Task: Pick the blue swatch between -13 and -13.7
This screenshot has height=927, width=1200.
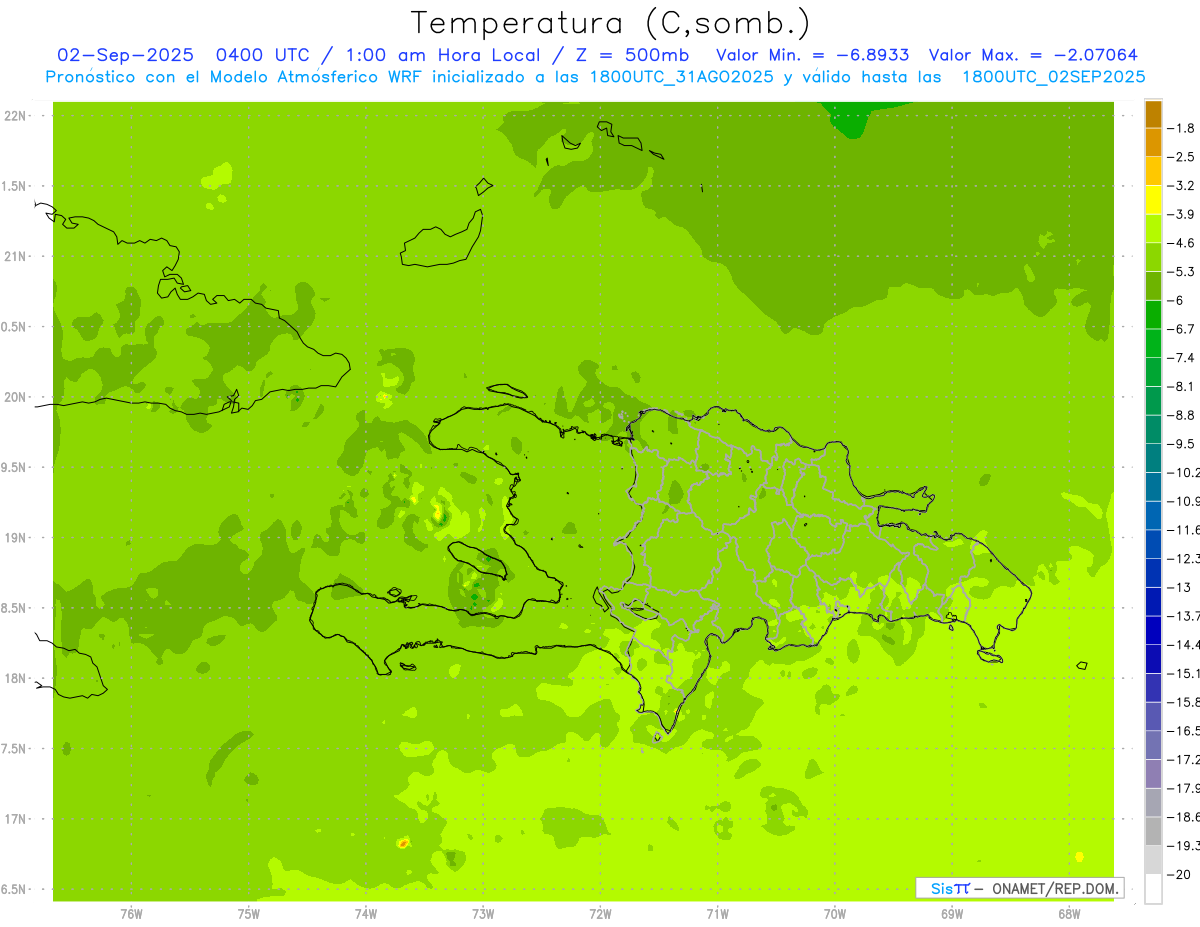Action: (x=1153, y=601)
